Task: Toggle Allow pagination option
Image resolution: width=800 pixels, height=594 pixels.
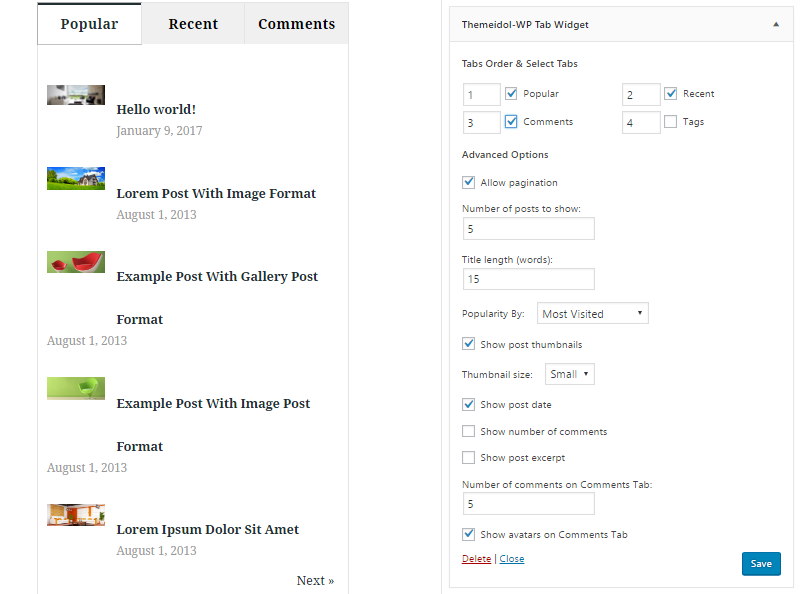Action: click(469, 183)
